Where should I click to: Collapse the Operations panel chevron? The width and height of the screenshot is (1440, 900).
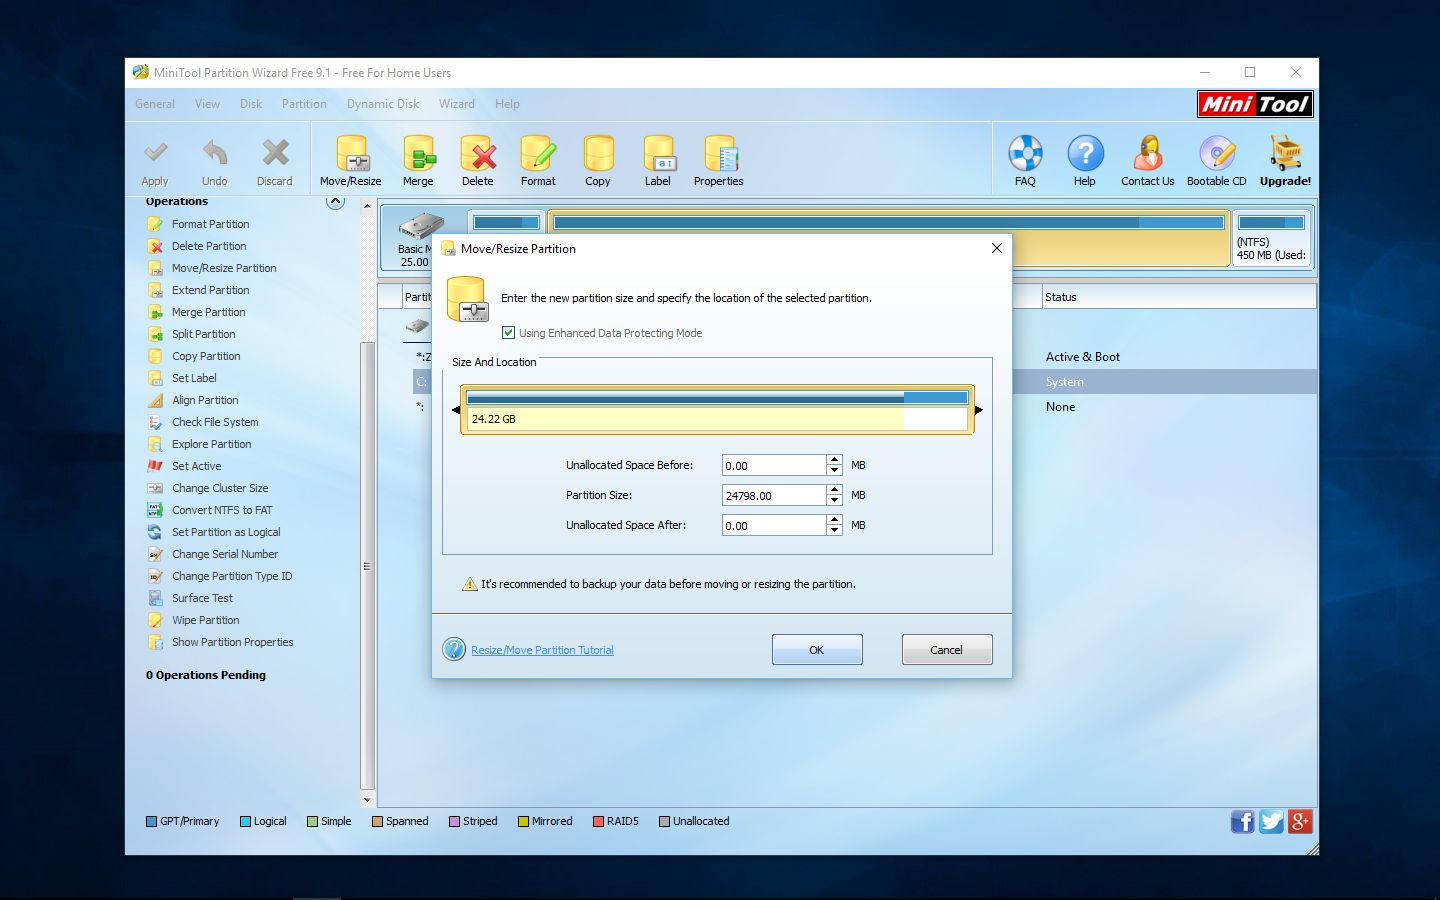point(336,202)
